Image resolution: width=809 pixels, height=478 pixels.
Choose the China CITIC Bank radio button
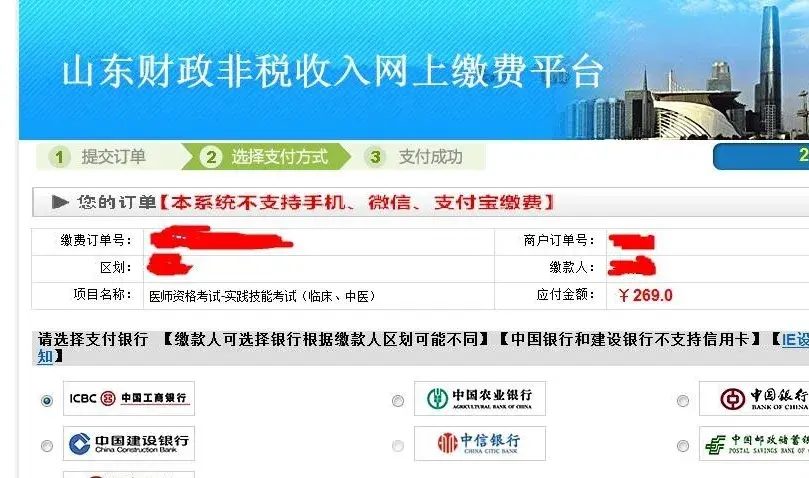tap(398, 445)
